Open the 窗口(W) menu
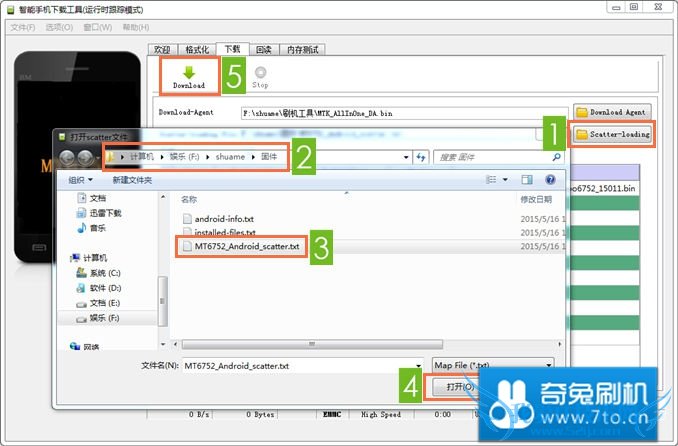The image size is (678, 446). (x=98, y=27)
